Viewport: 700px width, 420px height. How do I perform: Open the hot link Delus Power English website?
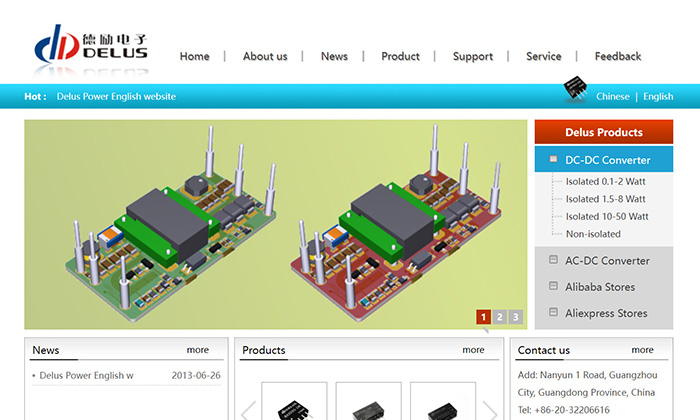(116, 96)
